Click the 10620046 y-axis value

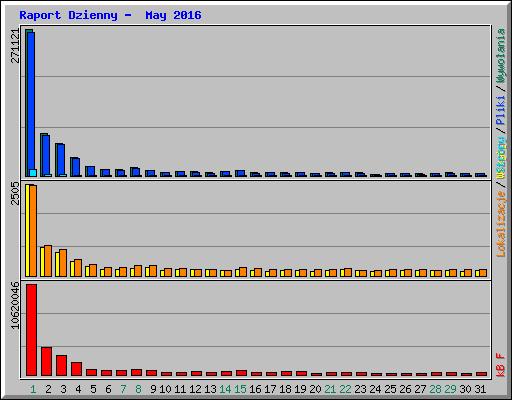point(15,305)
